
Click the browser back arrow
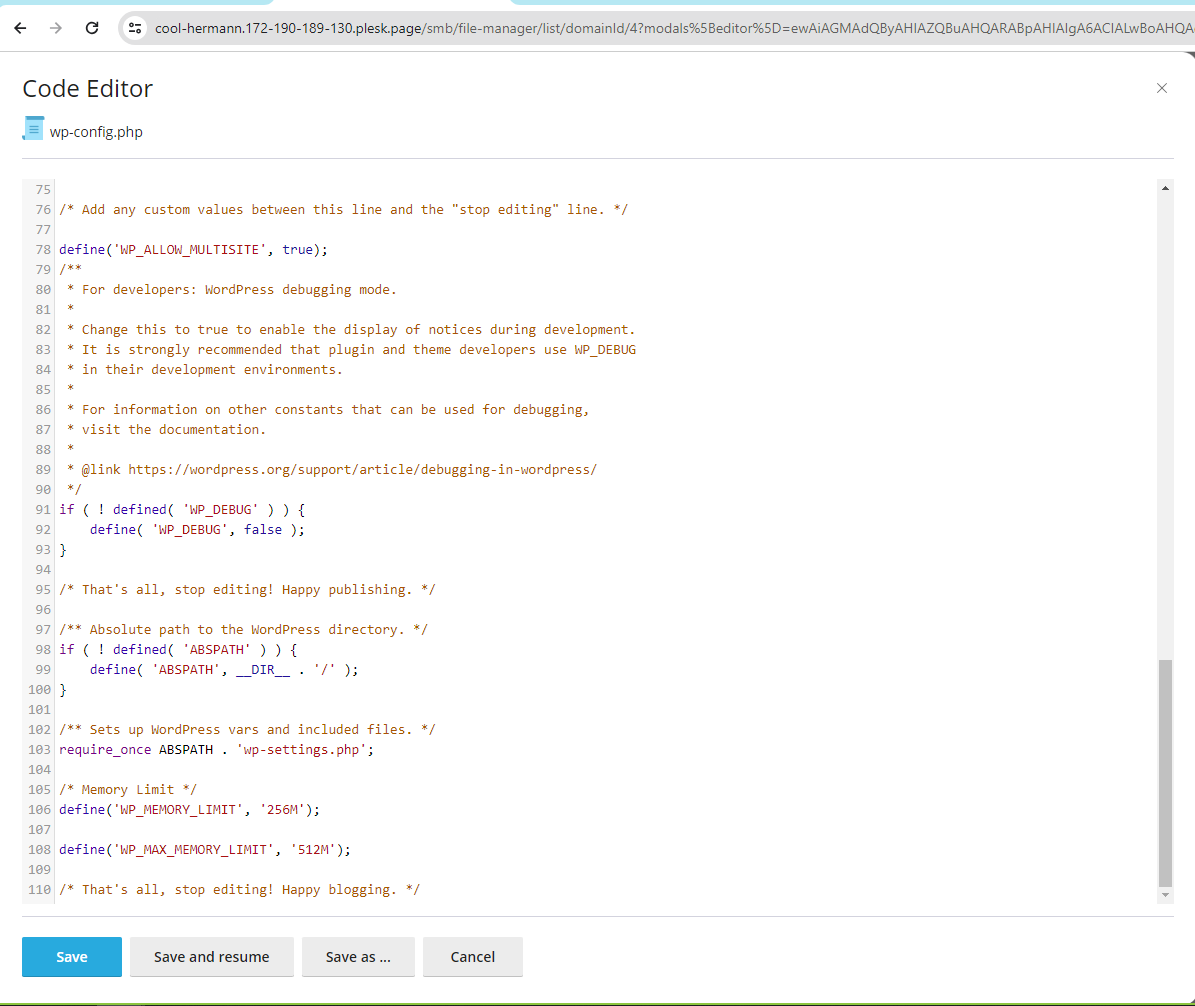tap(21, 28)
